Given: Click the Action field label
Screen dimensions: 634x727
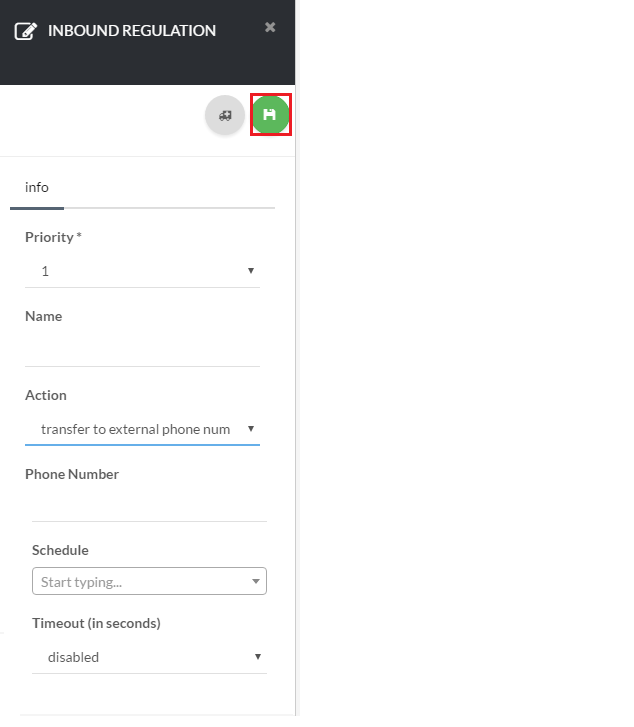Looking at the screenshot, I should [46, 395].
